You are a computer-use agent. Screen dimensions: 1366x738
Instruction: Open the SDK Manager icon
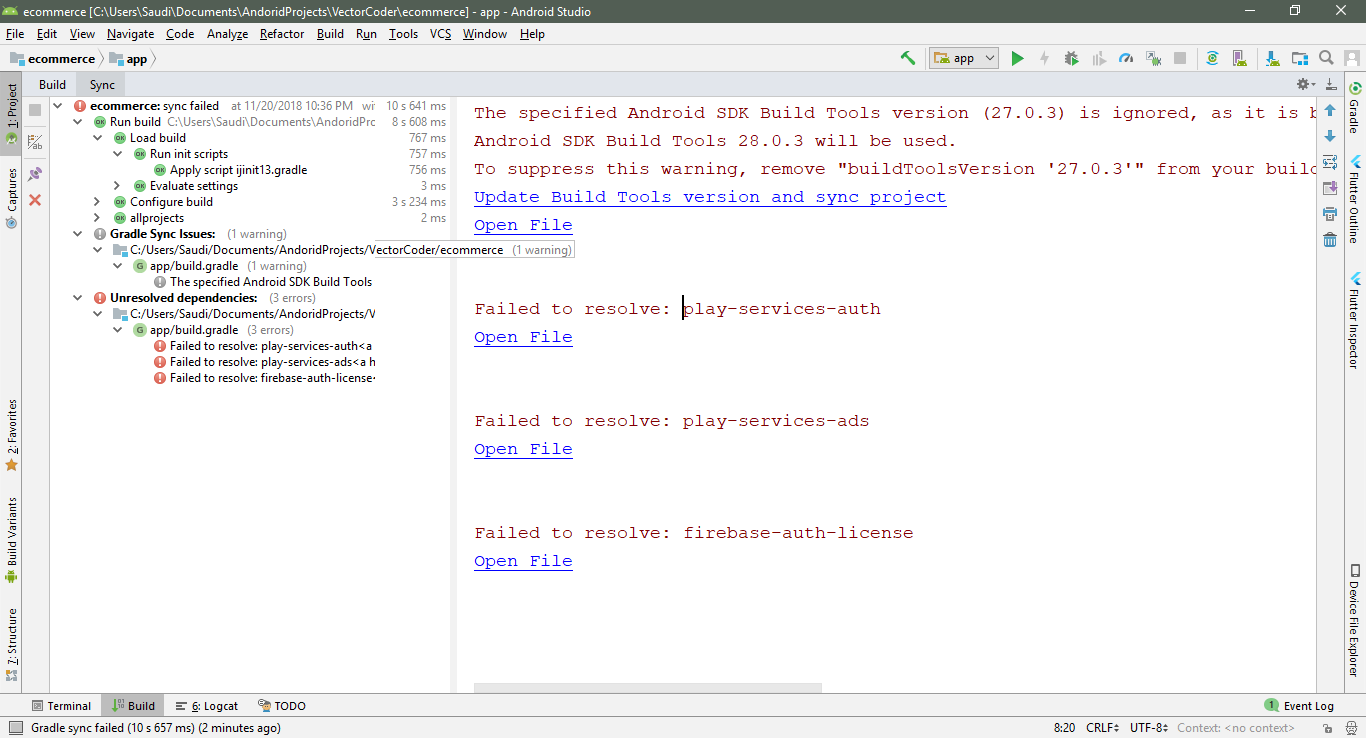1272,58
